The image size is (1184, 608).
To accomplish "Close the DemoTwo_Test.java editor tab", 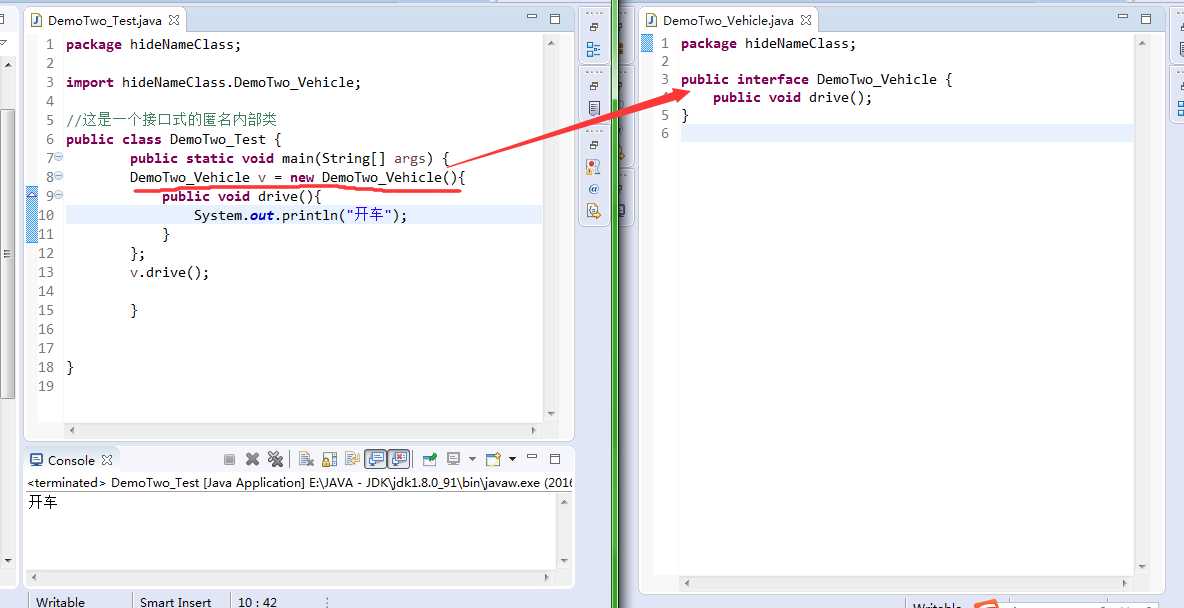I will (x=174, y=20).
